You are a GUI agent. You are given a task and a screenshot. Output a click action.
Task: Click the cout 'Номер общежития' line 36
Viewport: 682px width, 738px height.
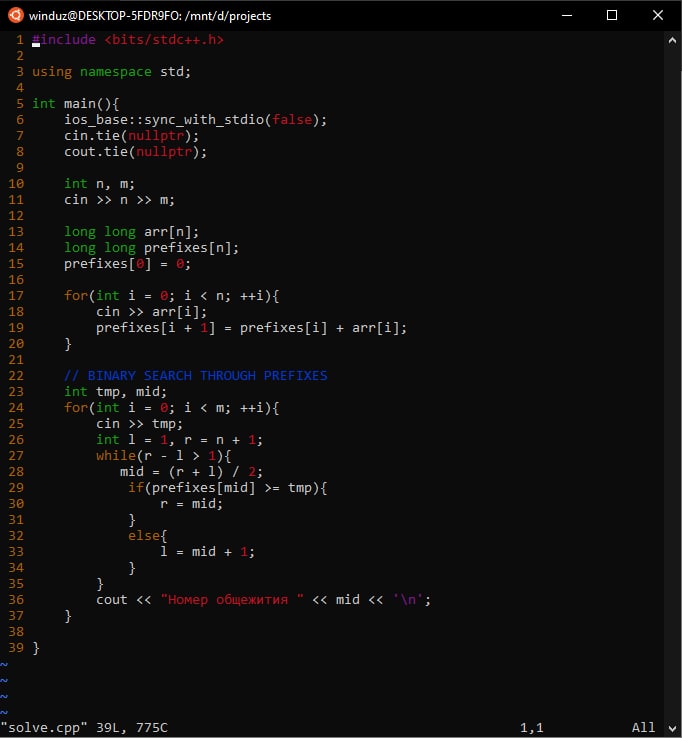pos(263,600)
